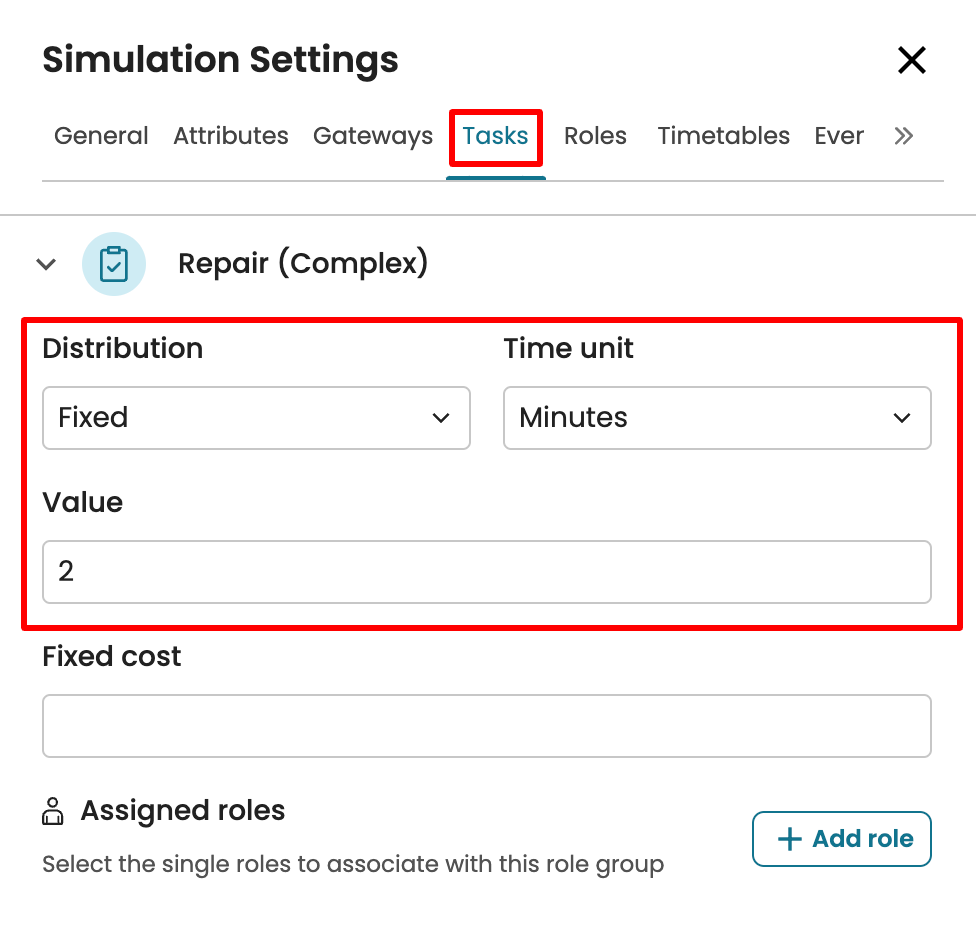Click the Repair (Complex) task title
The width and height of the screenshot is (976, 946).
[303, 264]
